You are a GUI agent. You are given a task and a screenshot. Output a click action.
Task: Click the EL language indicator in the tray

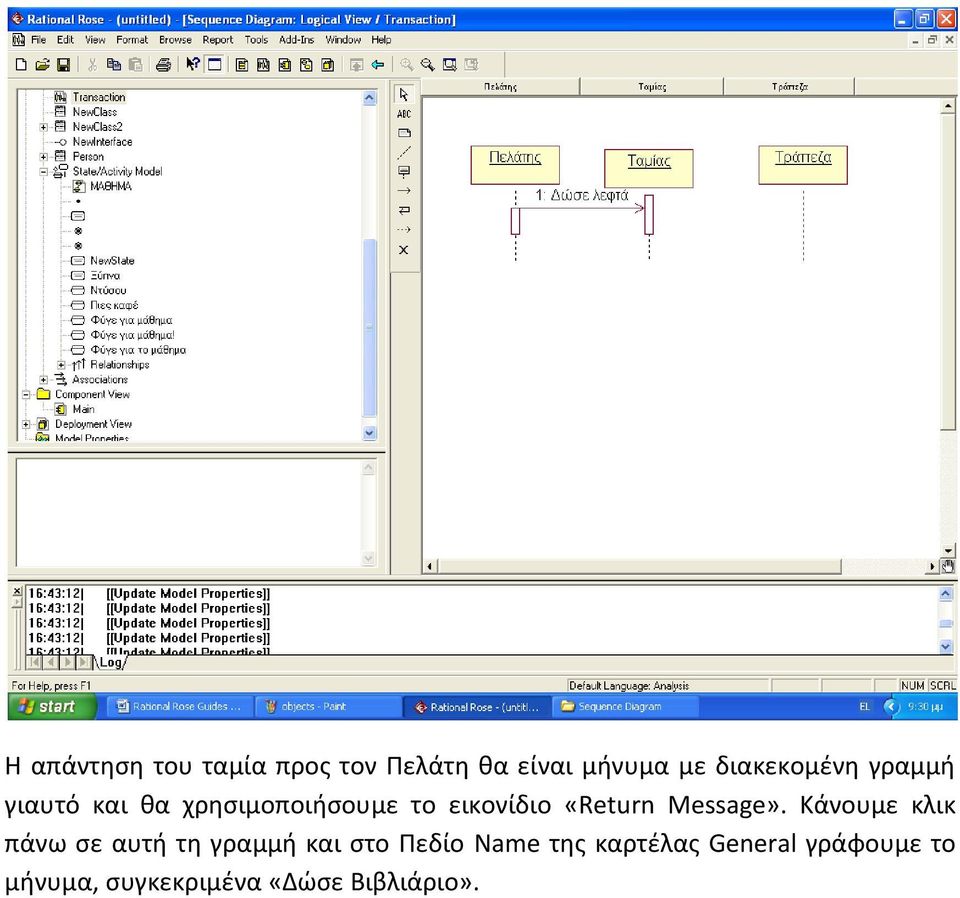pos(864,707)
